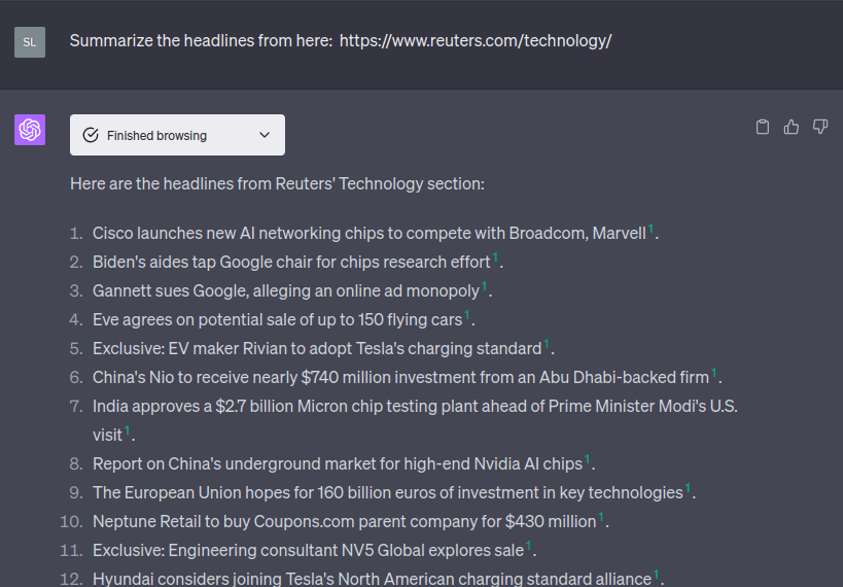Screen dimensions: 843x587
Task: Click the SL user avatar
Action: pyautogui.click(x=30, y=42)
